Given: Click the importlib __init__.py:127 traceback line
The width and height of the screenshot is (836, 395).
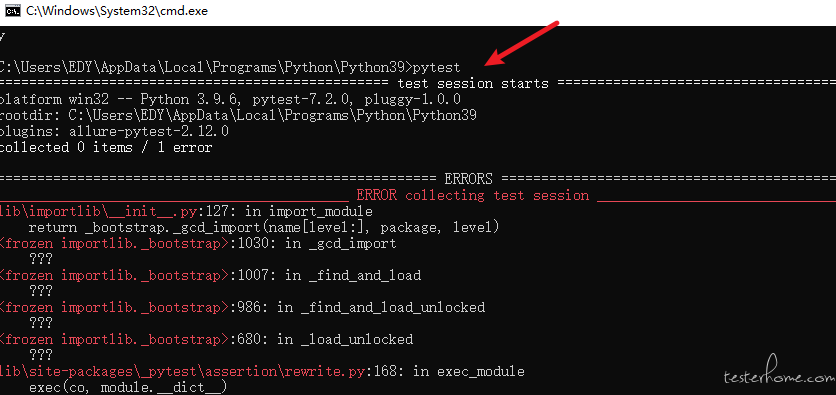Looking at the screenshot, I should (186, 212).
